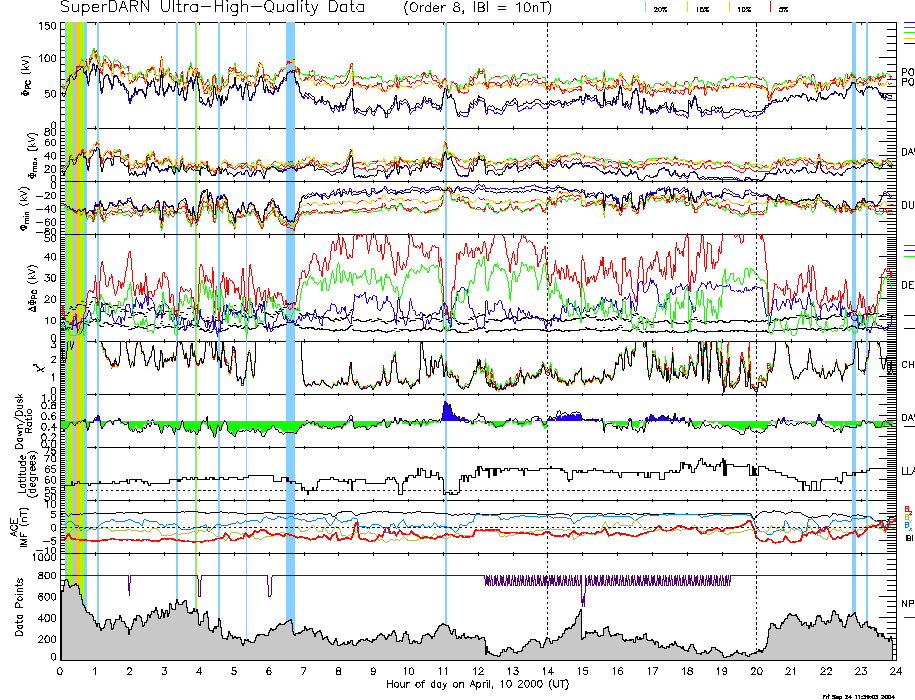915x700 pixels.
Task: Click the thick blue band near hour 6.6
Action: [x=290, y=300]
